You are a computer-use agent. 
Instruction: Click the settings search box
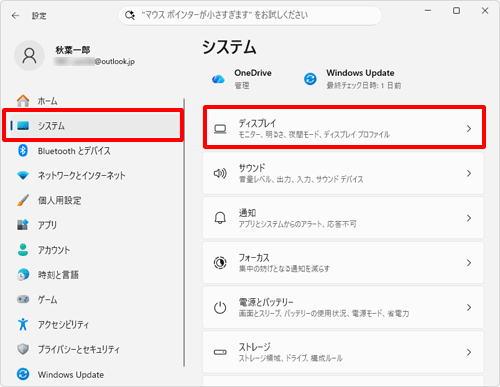pyautogui.click(x=250, y=15)
